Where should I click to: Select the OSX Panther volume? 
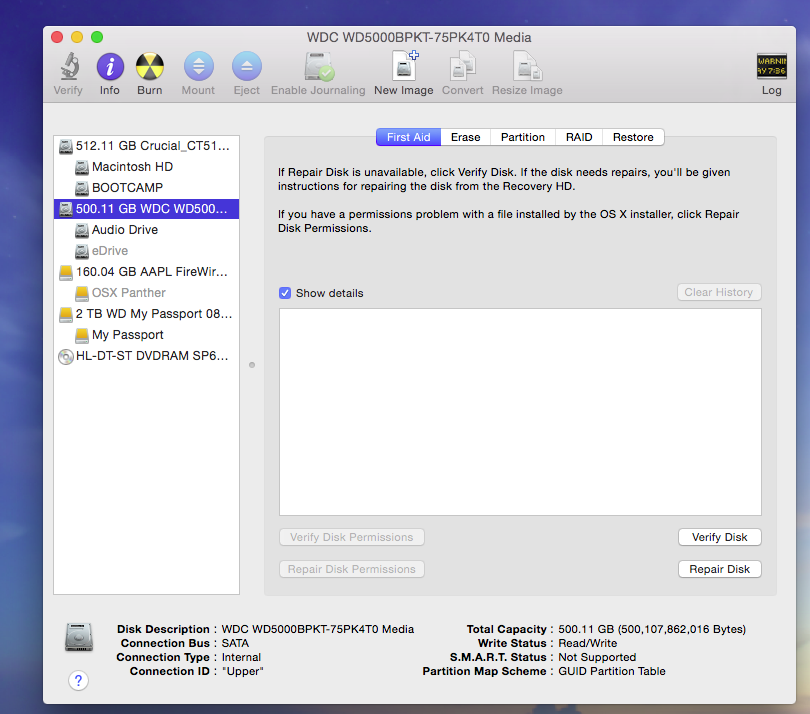146,293
